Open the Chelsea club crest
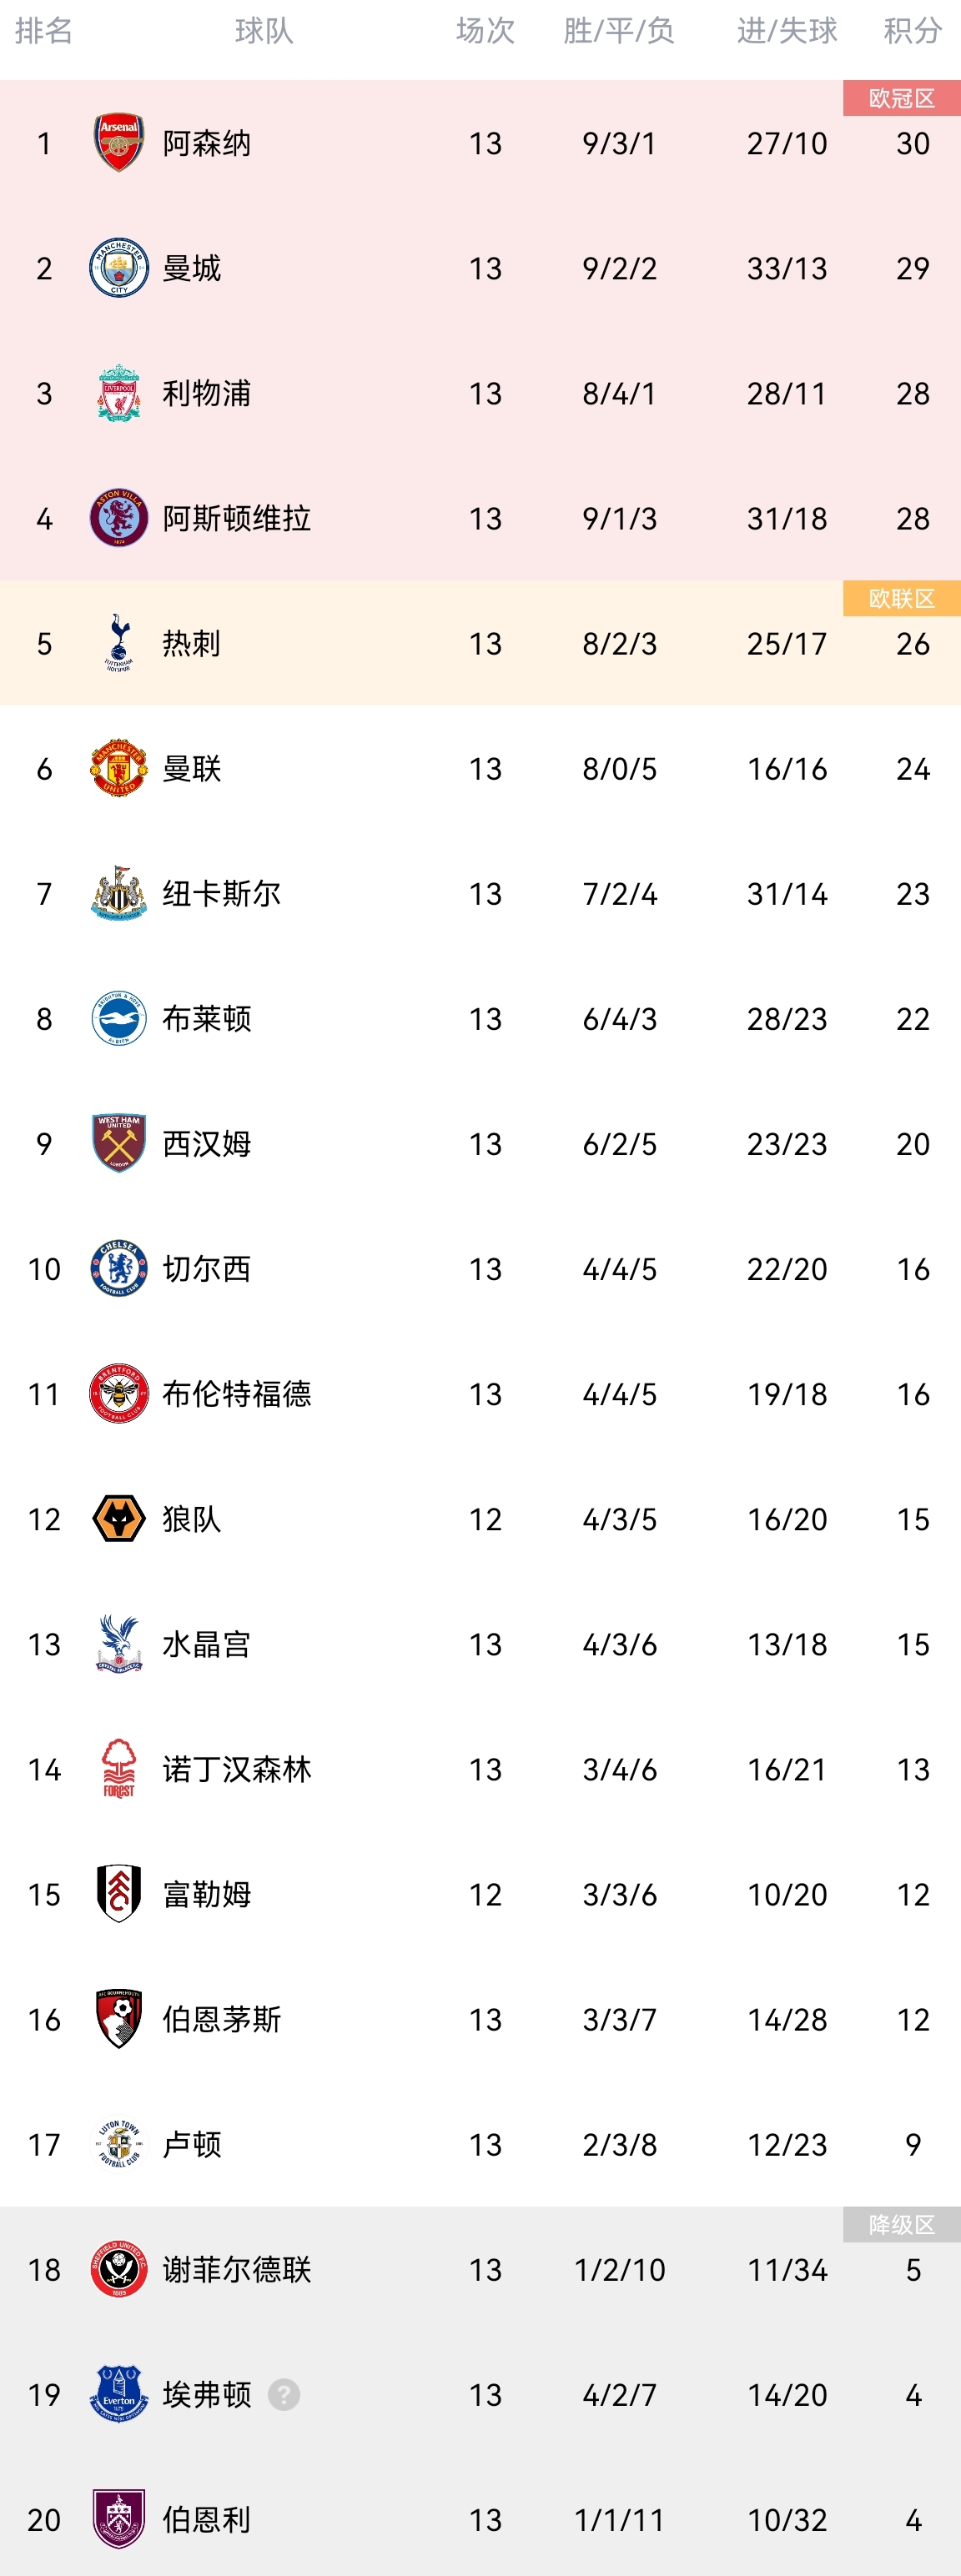961x2576 pixels. 119,1269
